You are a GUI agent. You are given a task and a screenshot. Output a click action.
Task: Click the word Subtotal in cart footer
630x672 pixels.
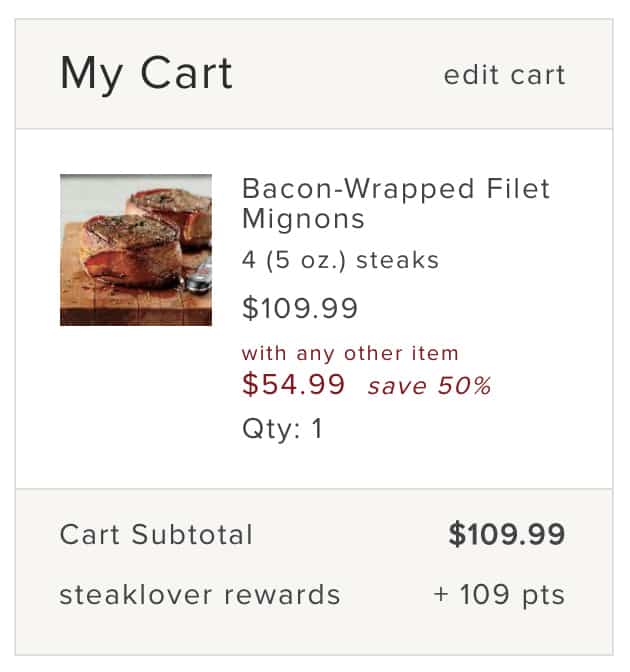click(x=192, y=534)
